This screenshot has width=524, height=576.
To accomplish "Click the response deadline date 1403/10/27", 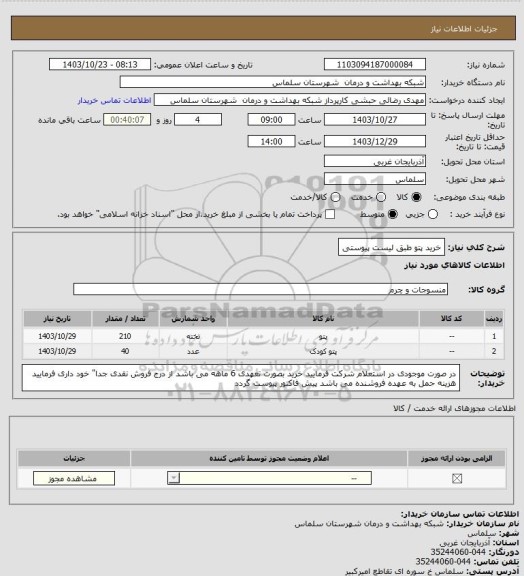I will 375,120.
